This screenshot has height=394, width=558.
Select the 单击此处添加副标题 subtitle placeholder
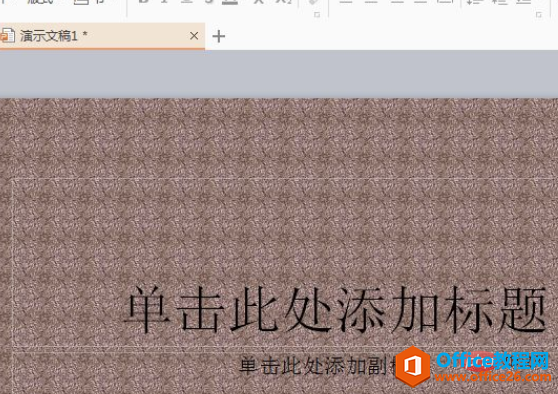coord(318,366)
